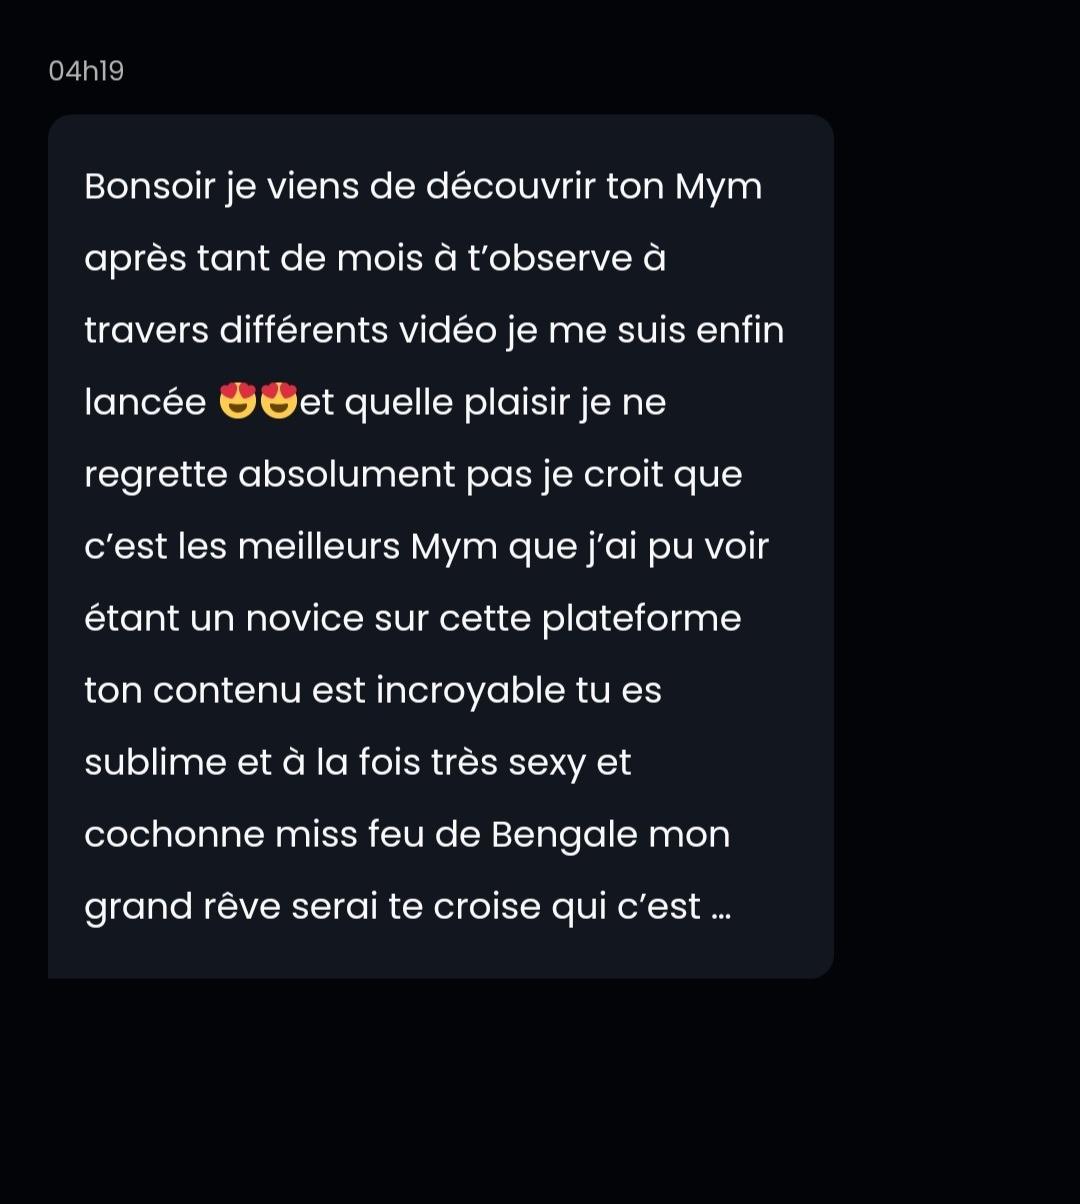Viewport: 1080px width, 1204px height.
Task: Tap the 04h19 message timestamp
Action: coord(86,72)
